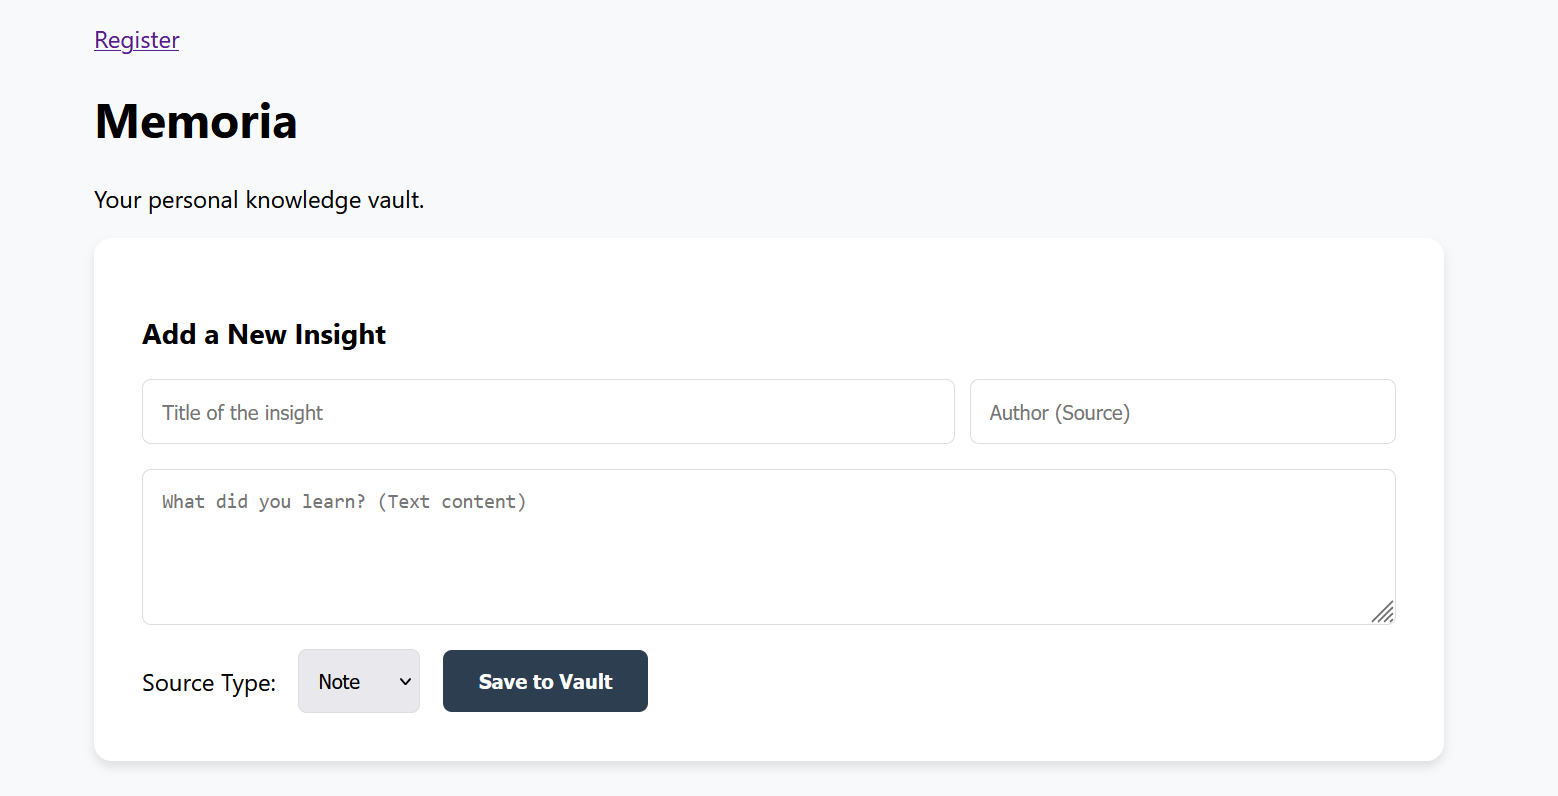
Task: Activate the Author field for editing
Action: pyautogui.click(x=1182, y=411)
